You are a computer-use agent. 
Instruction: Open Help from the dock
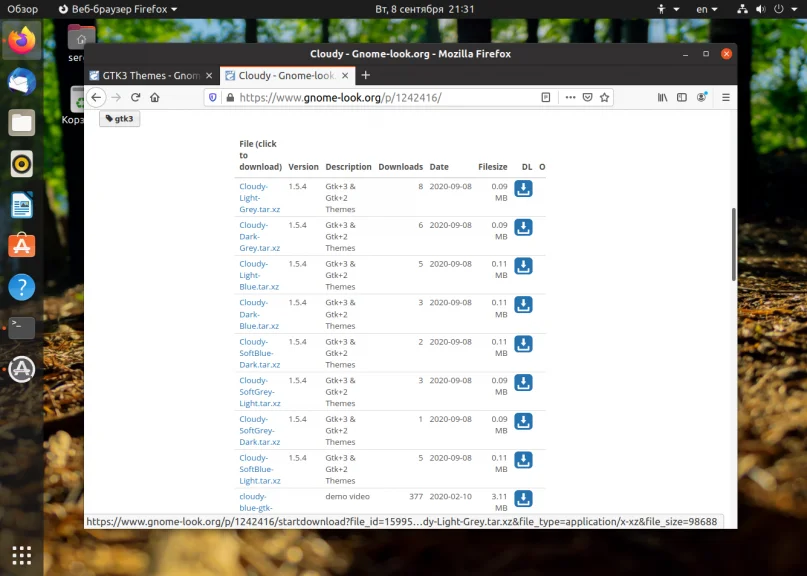(22, 287)
